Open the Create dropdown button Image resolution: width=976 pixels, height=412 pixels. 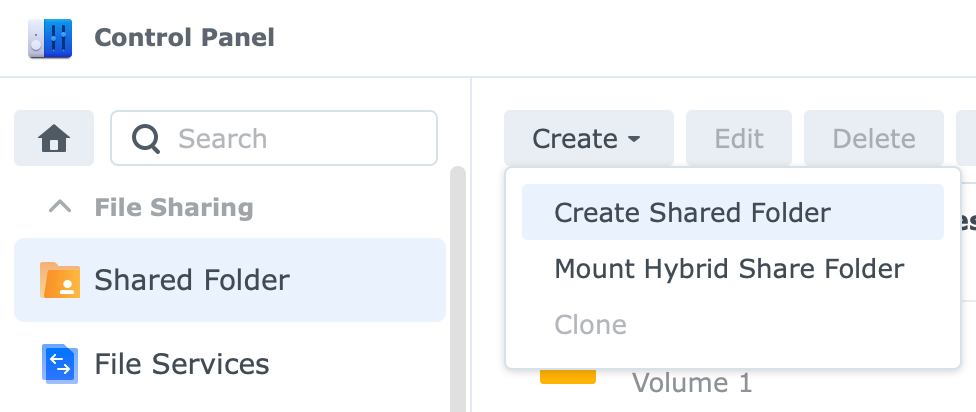pos(589,138)
